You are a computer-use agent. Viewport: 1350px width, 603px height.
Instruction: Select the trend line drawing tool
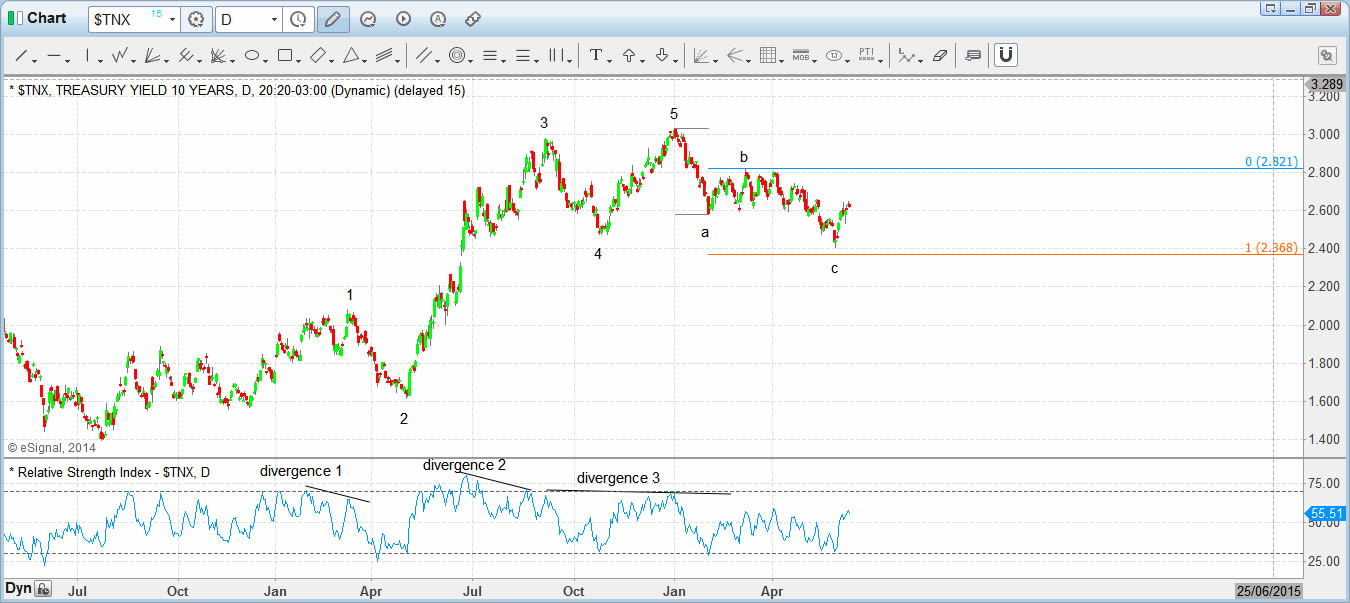pyautogui.click(x=19, y=56)
